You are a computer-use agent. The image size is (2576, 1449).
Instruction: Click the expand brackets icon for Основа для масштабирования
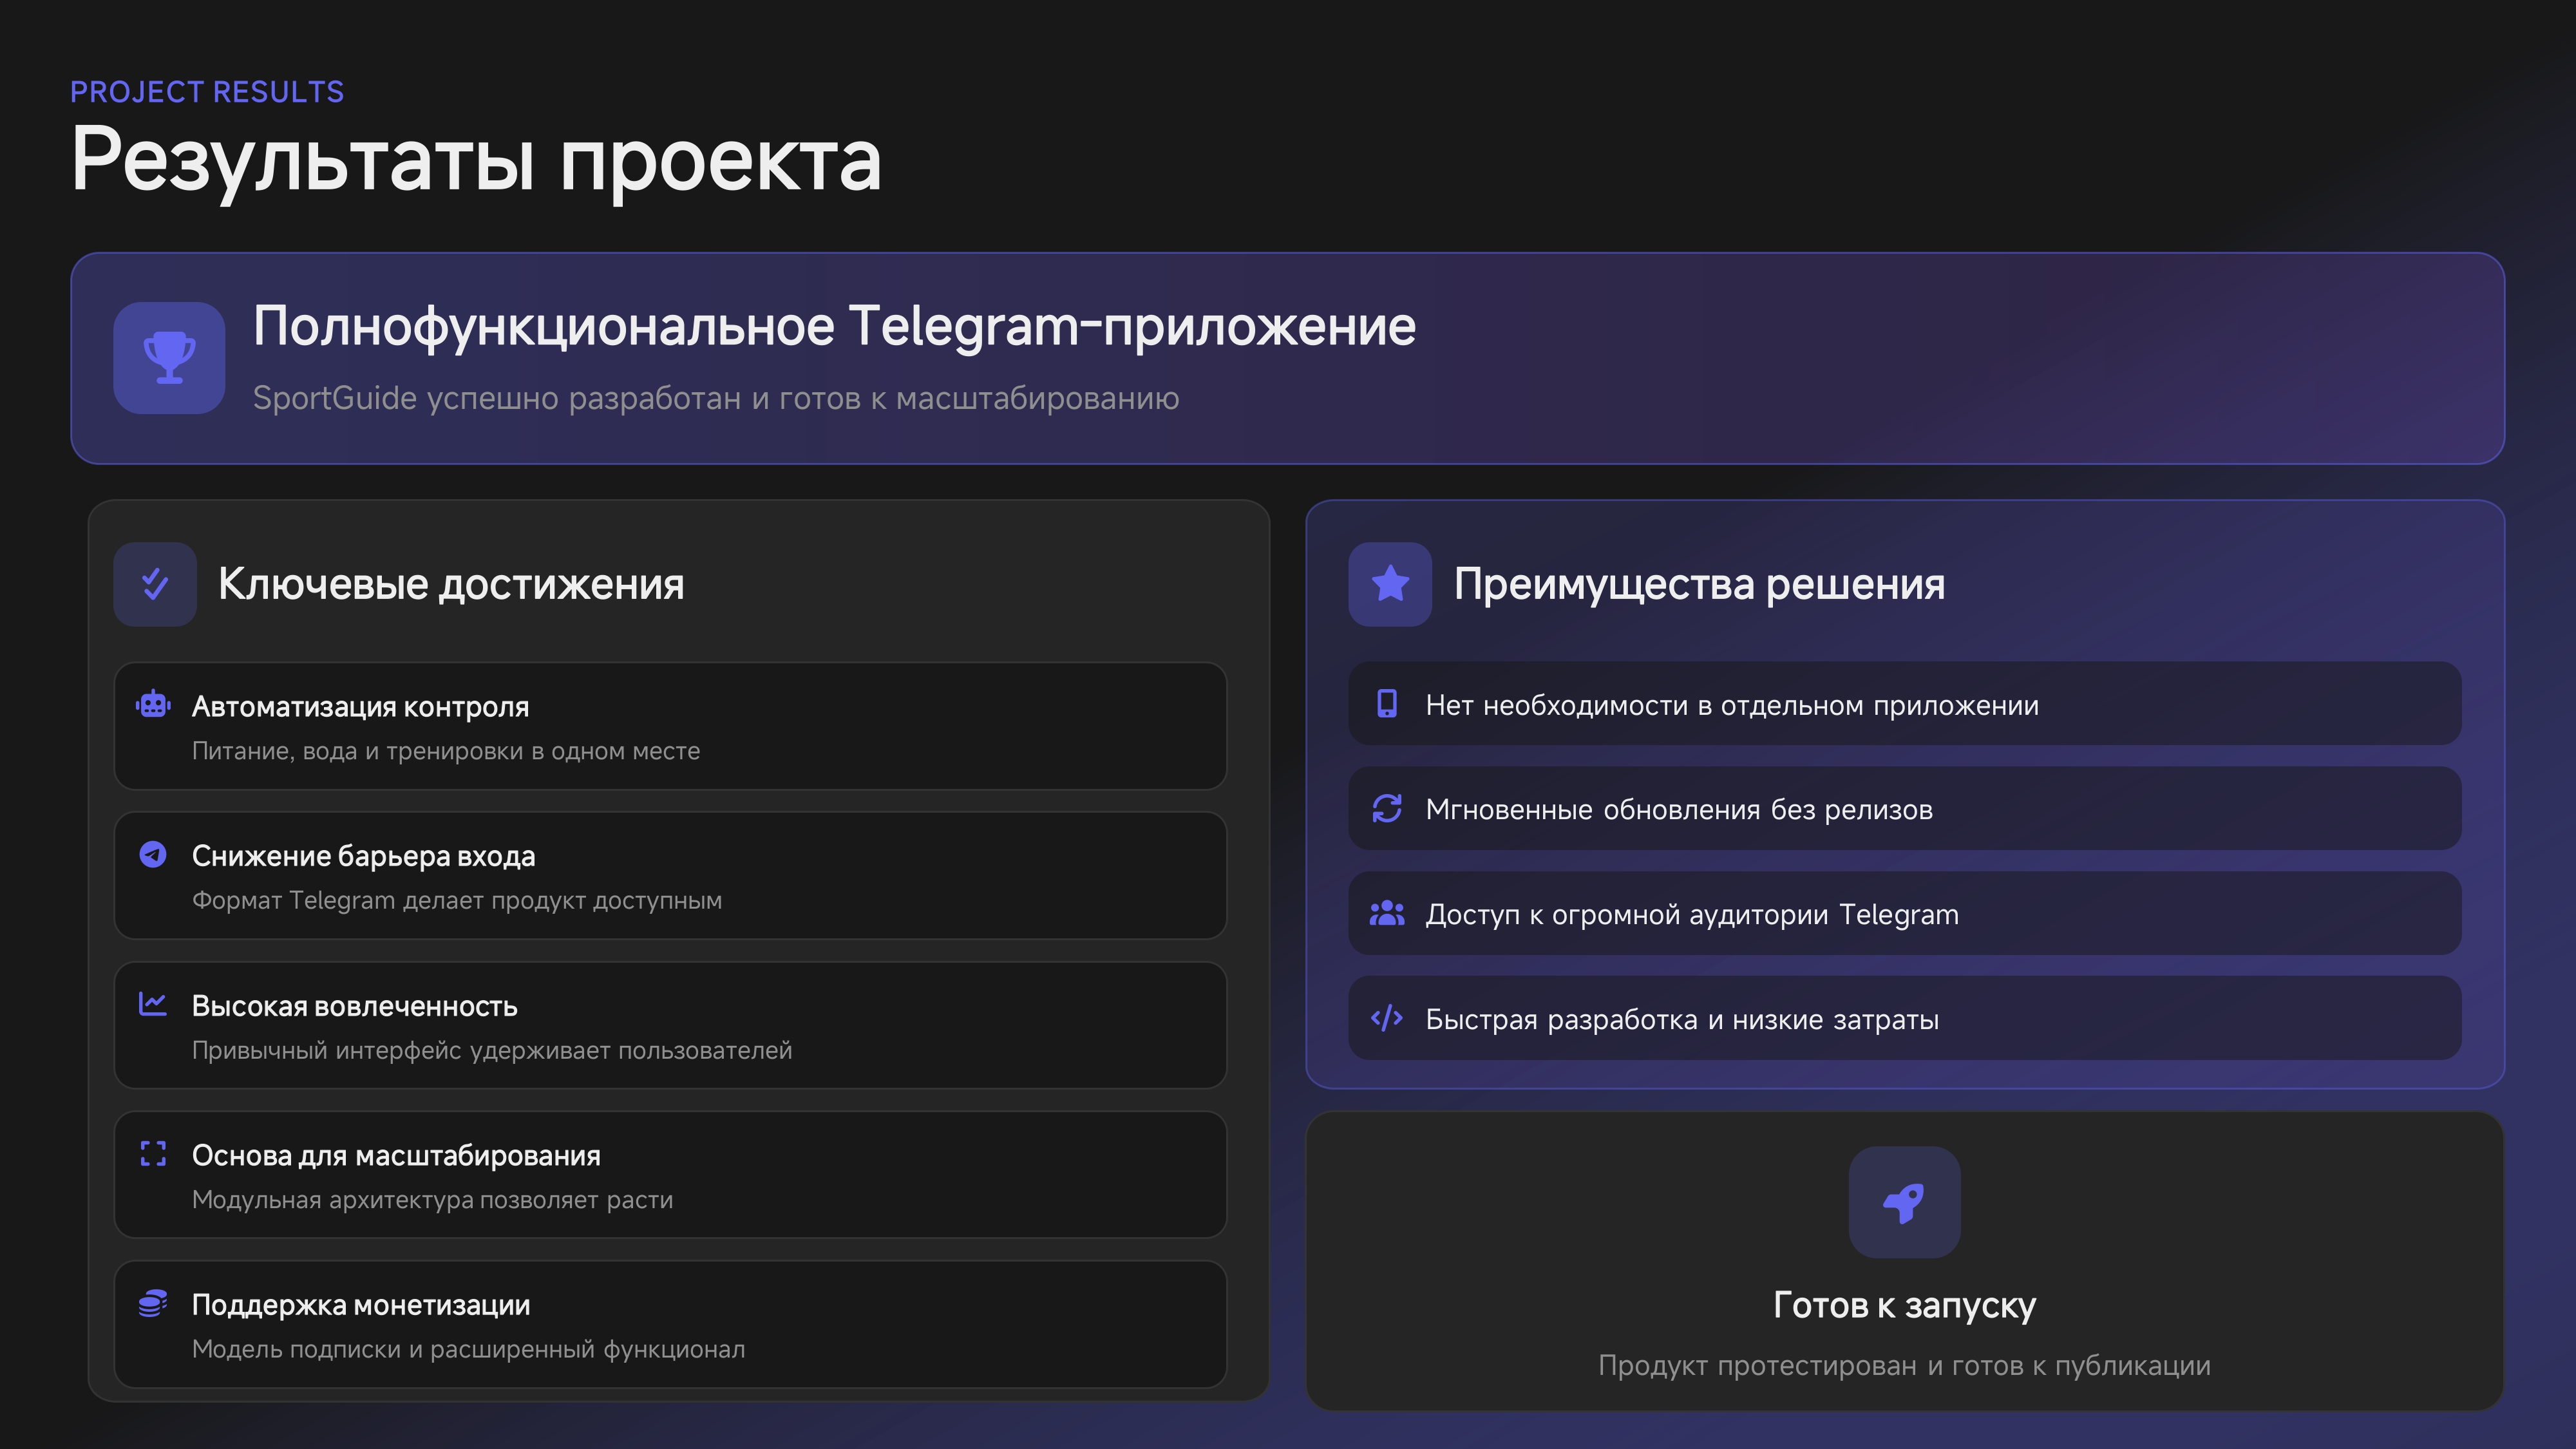point(153,1154)
